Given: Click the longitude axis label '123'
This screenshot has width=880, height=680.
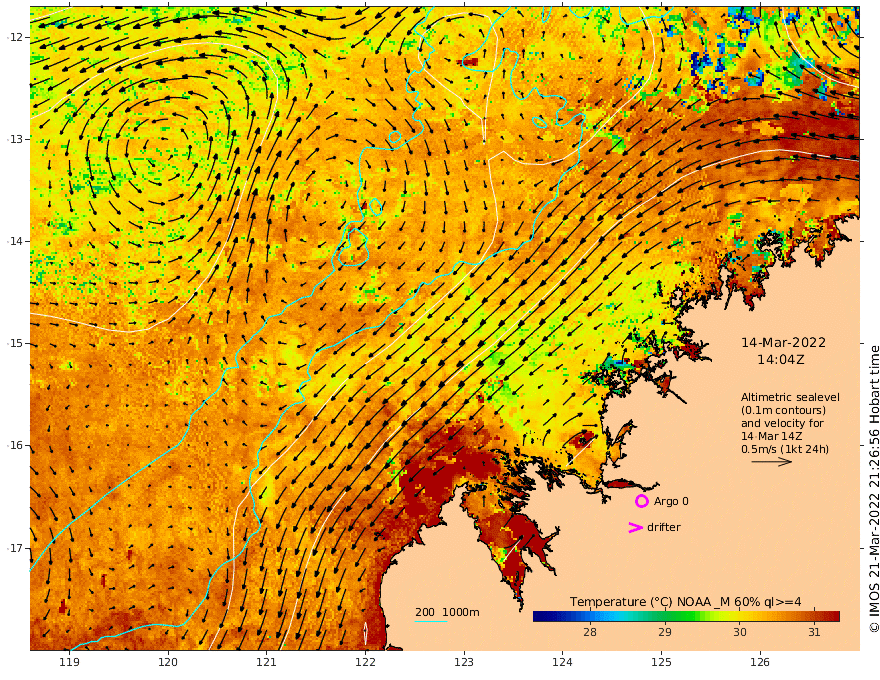Looking at the screenshot, I should (x=464, y=662).
